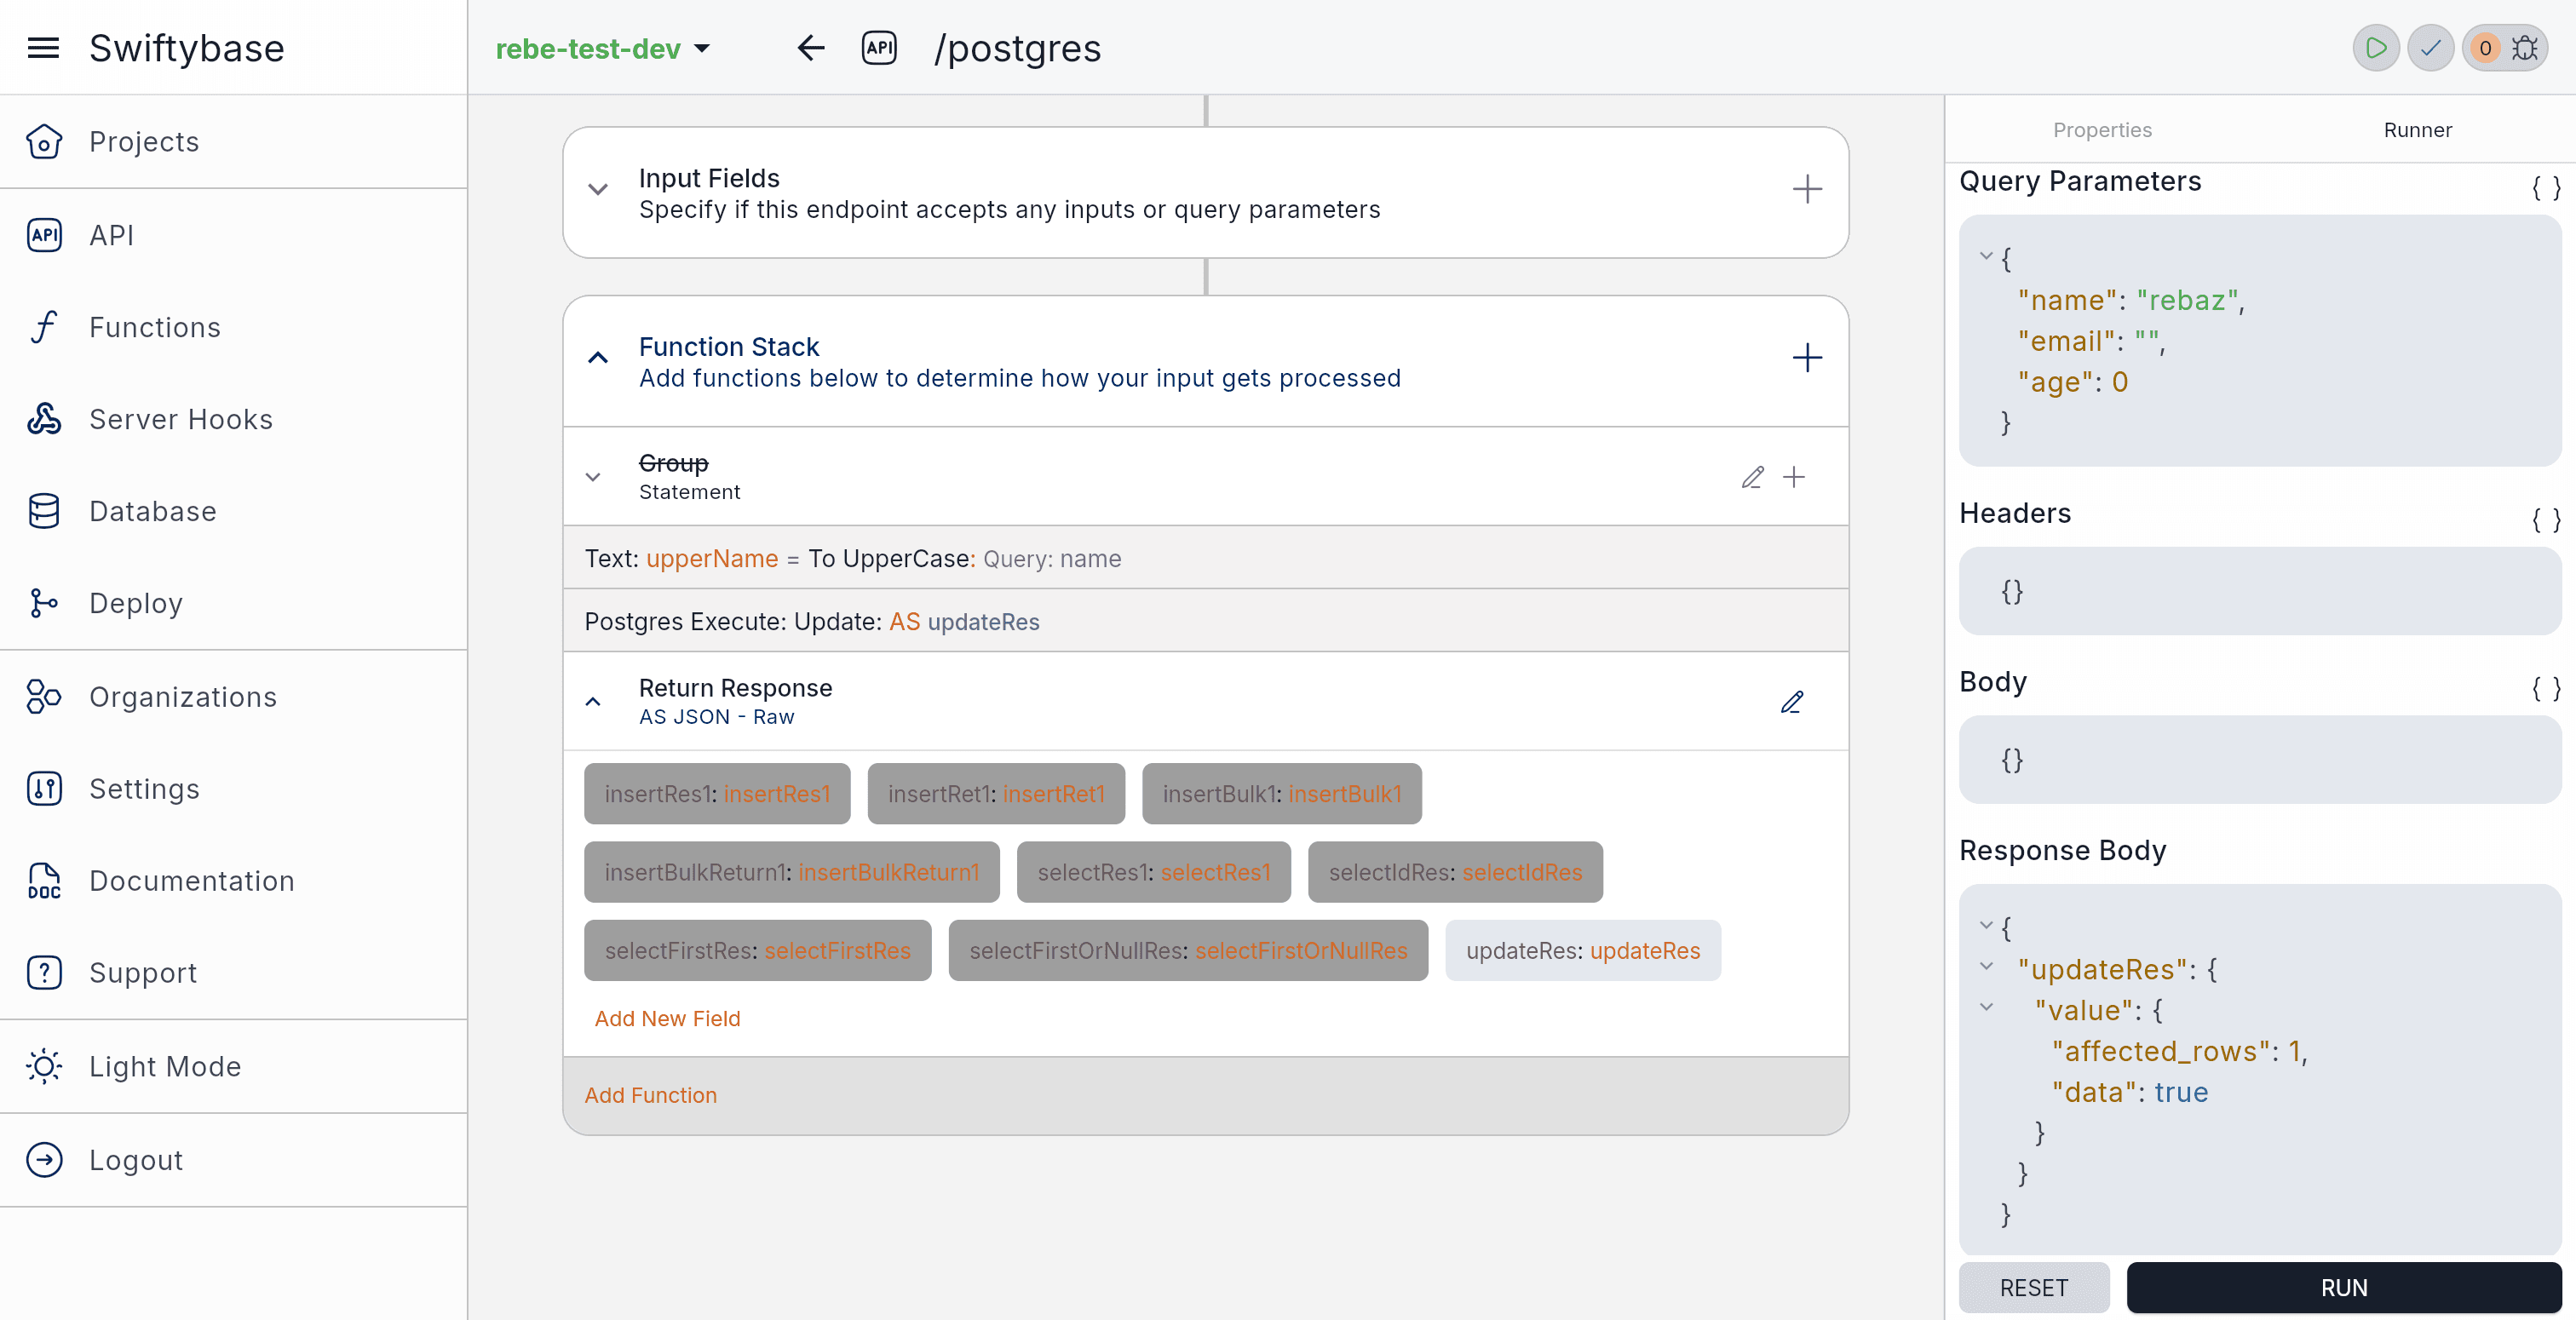Open the hamburger menu next to Swiftybase
Image resolution: width=2576 pixels, height=1320 pixels.
[x=43, y=48]
